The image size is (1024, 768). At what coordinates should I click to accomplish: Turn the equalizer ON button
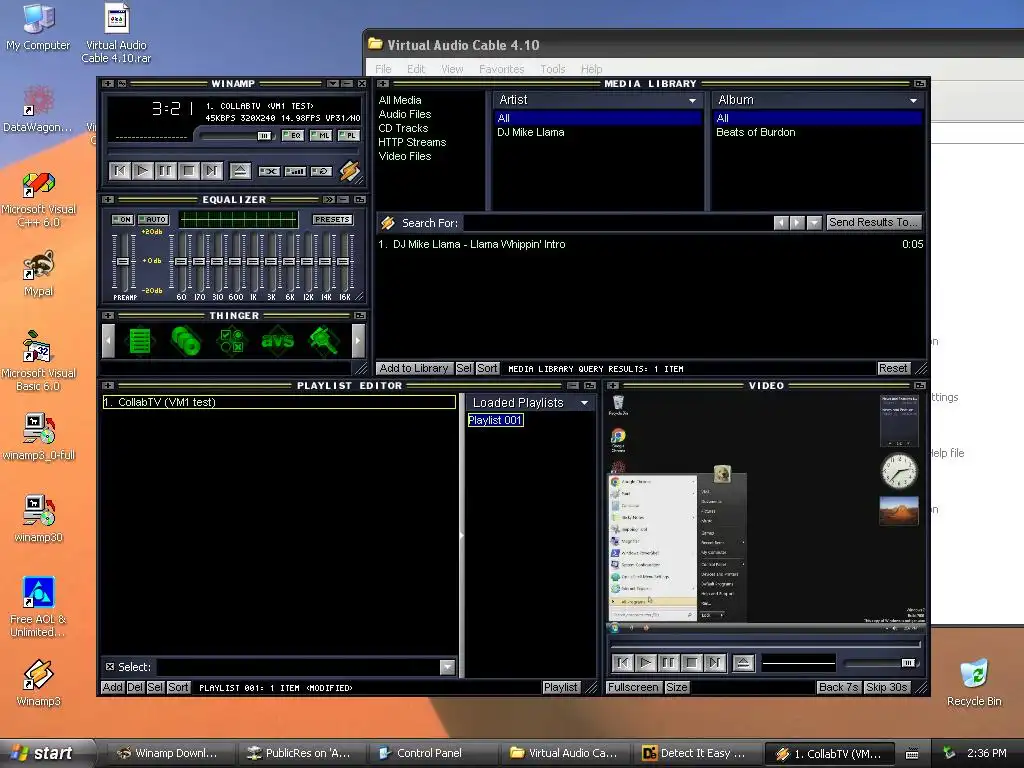(x=122, y=219)
